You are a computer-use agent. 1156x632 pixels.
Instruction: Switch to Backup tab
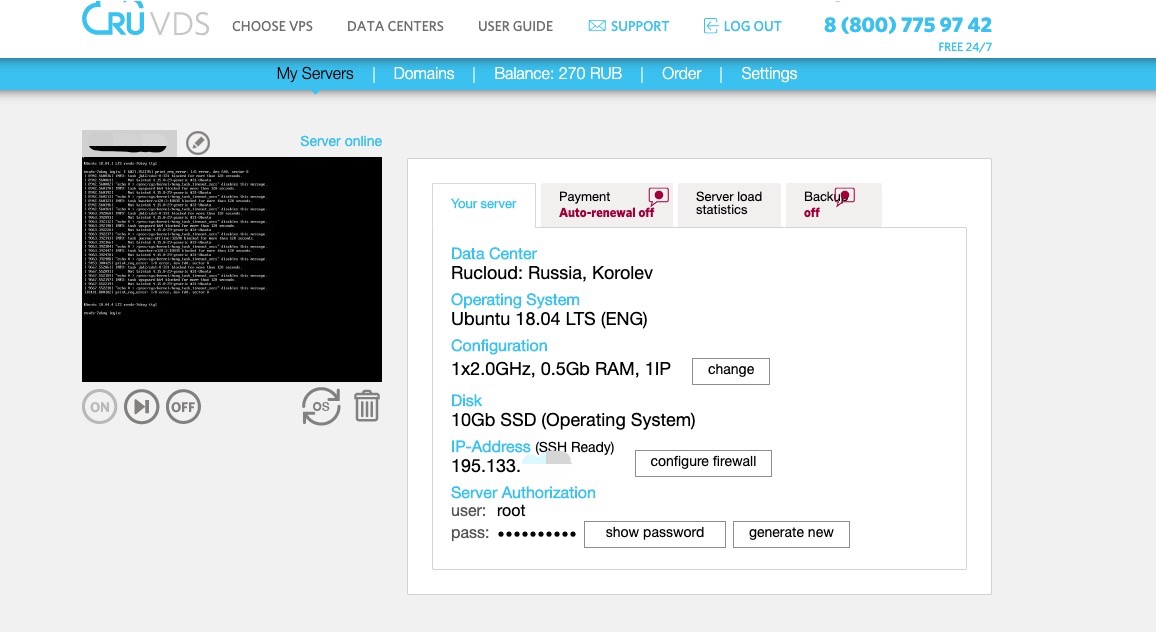(x=834, y=204)
